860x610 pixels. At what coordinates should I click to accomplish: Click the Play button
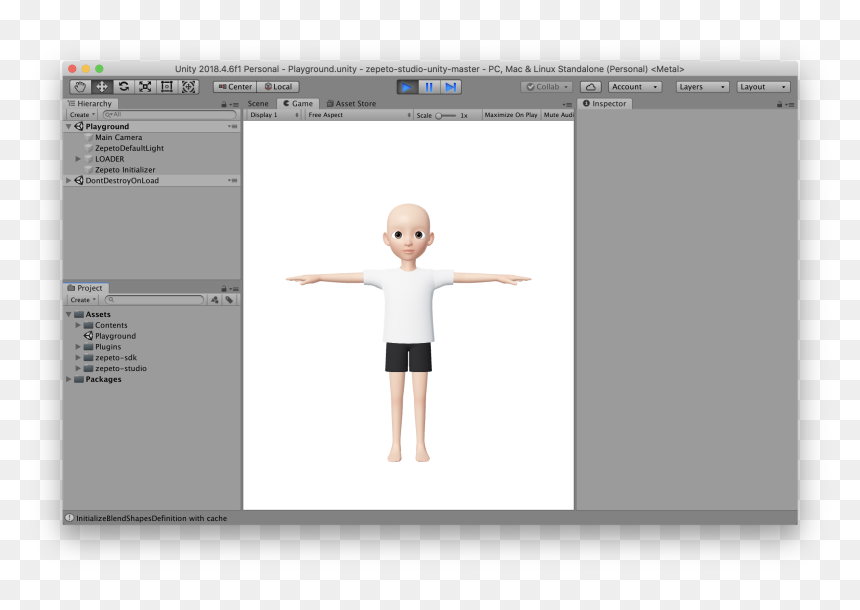pyautogui.click(x=407, y=87)
